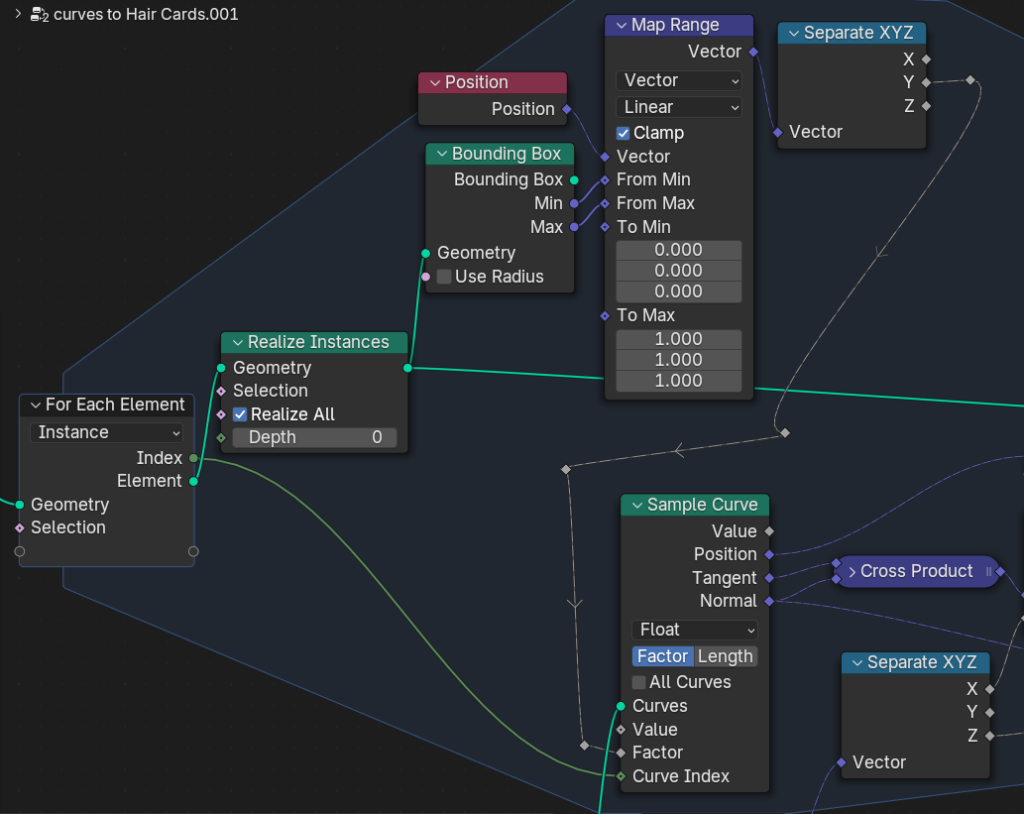
Task: Disable the Clamp checkbox in Map Range
Action: pos(624,133)
